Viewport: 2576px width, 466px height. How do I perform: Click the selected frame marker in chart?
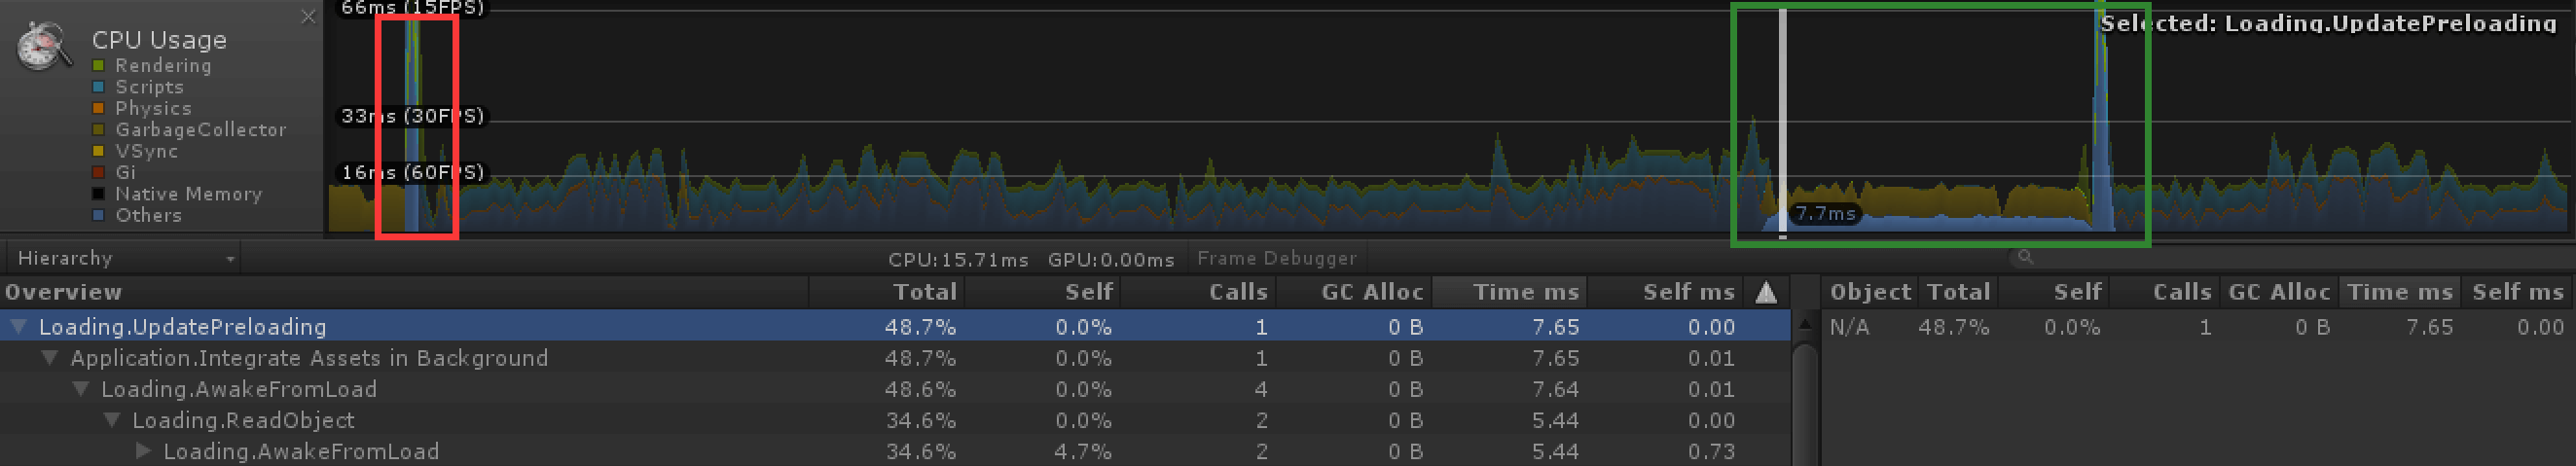click(x=1782, y=122)
